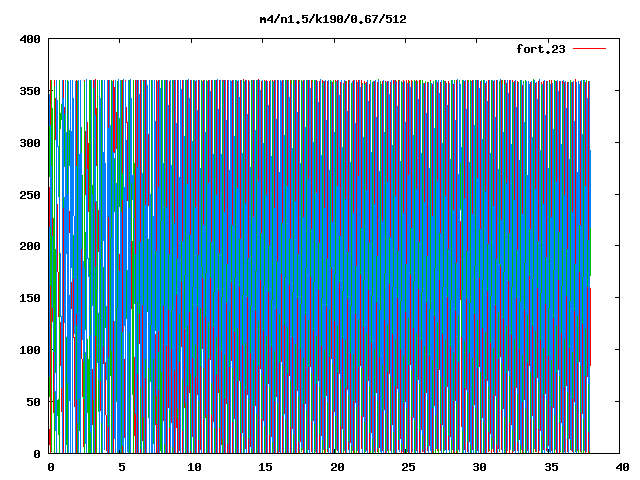Click the y-axis label 0
Image resolution: width=640 pixels, height=480 pixels.
pos(37,453)
